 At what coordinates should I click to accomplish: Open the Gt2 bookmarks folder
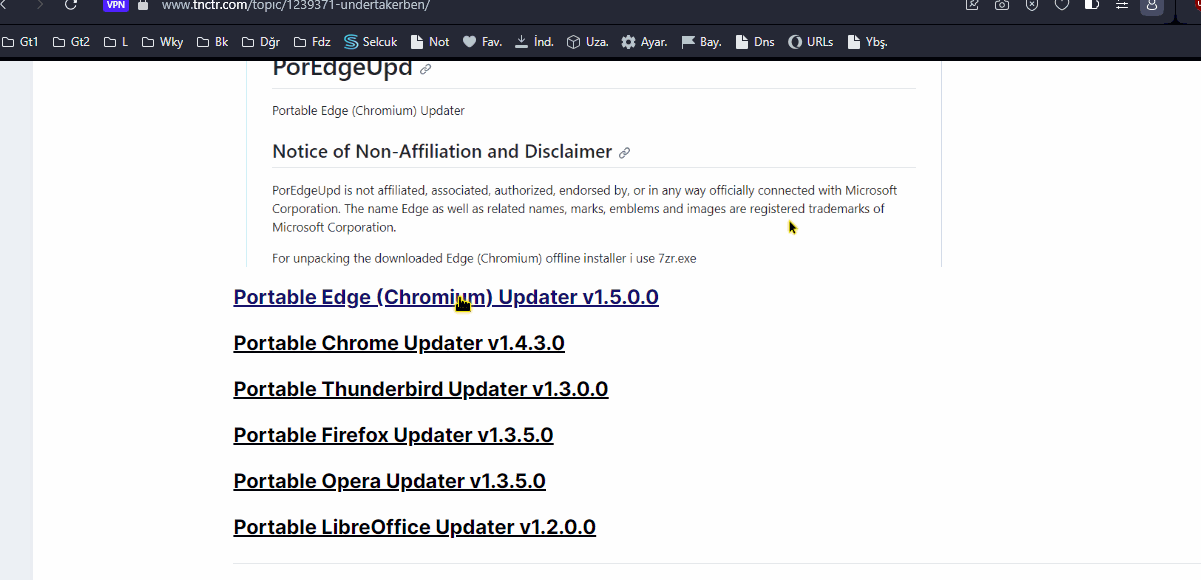point(72,42)
